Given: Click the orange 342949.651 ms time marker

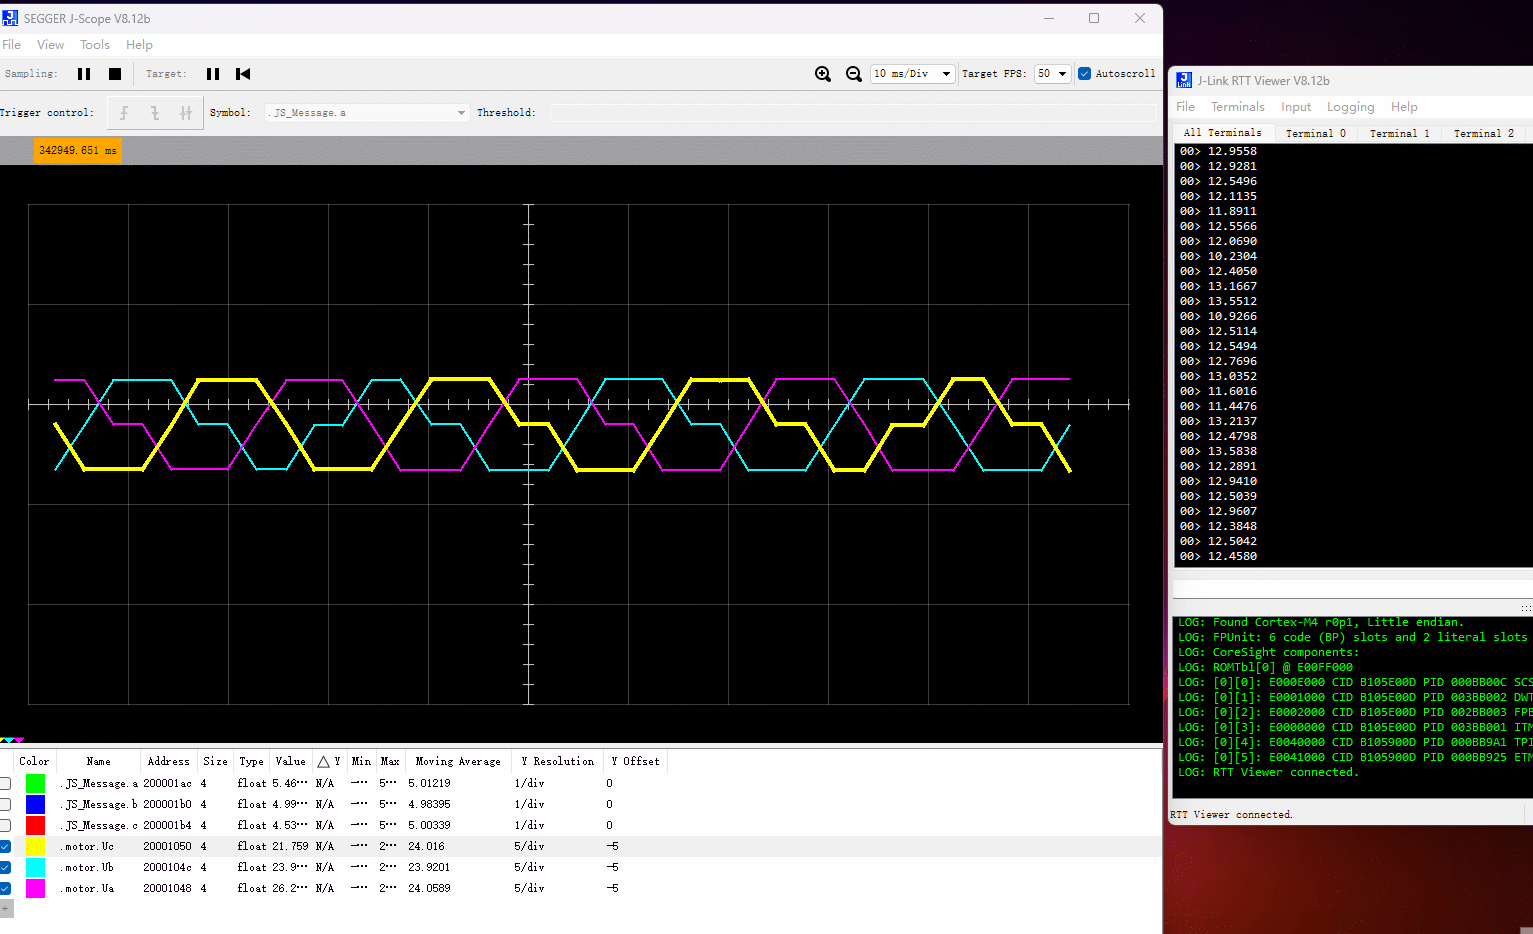Looking at the screenshot, I should coord(78,151).
